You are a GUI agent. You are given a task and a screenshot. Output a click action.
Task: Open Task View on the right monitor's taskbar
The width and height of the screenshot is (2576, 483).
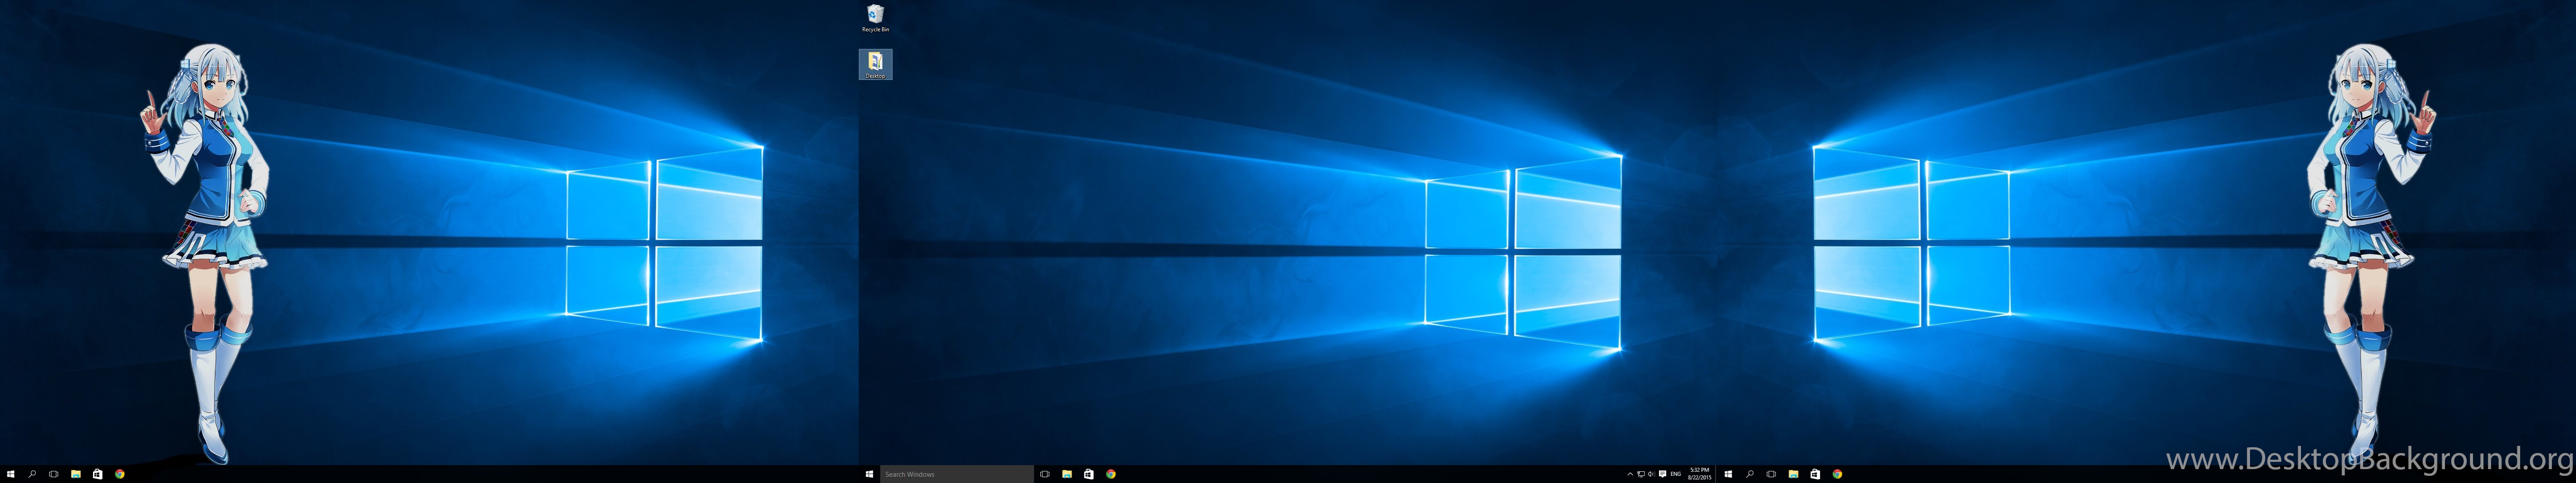pos(1771,474)
